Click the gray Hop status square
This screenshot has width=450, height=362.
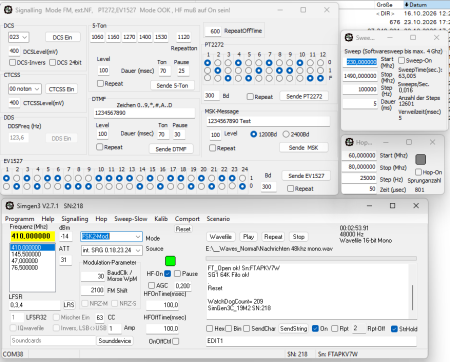tap(421, 159)
